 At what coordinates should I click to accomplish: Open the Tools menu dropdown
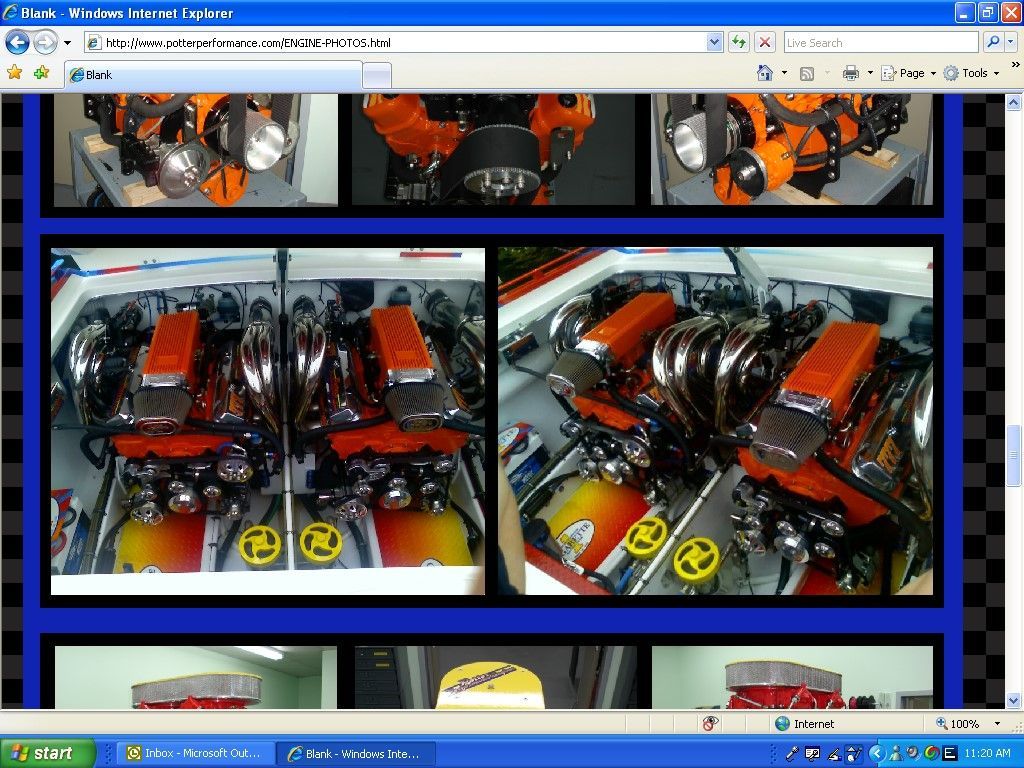(972, 73)
